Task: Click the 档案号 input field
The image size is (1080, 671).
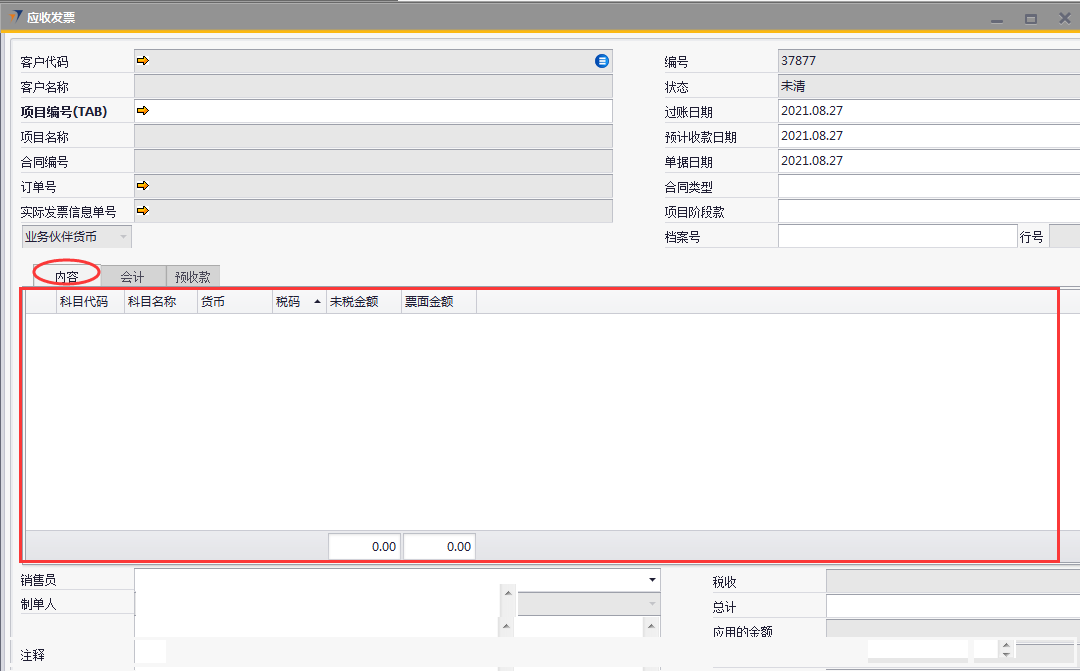Action: (x=896, y=236)
